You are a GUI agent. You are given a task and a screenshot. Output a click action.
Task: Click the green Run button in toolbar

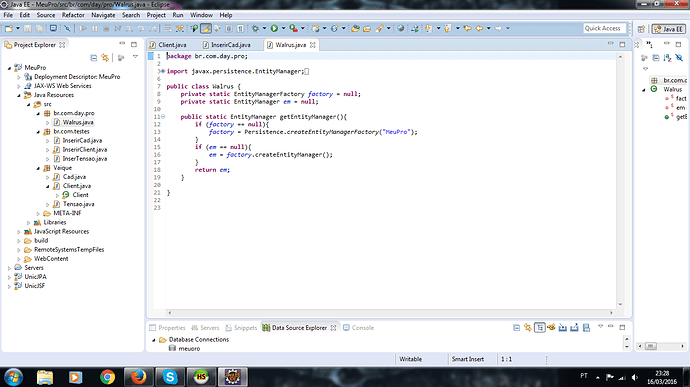point(274,28)
